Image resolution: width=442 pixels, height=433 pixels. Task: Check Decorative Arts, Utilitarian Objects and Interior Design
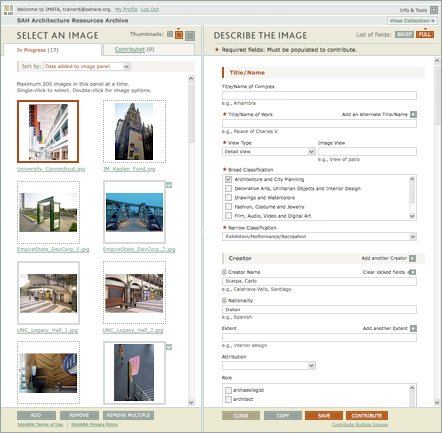click(x=228, y=189)
